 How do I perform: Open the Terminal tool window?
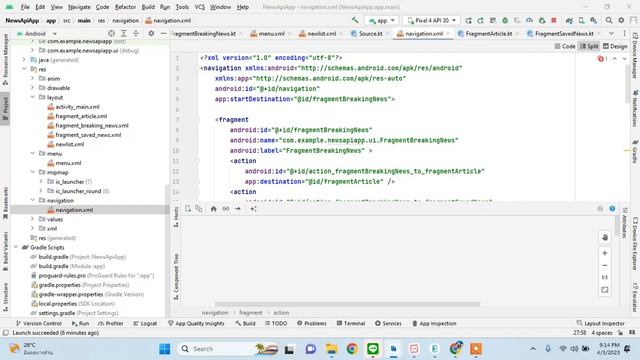click(351, 323)
